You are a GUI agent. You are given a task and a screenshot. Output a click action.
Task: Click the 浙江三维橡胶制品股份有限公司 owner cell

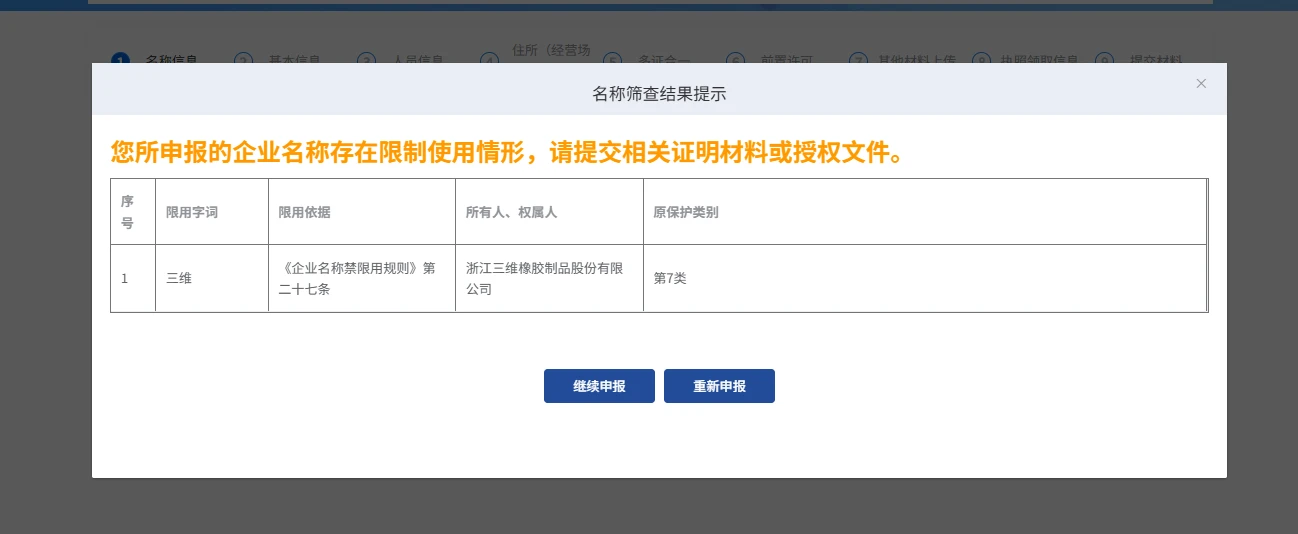pyautogui.click(x=545, y=278)
